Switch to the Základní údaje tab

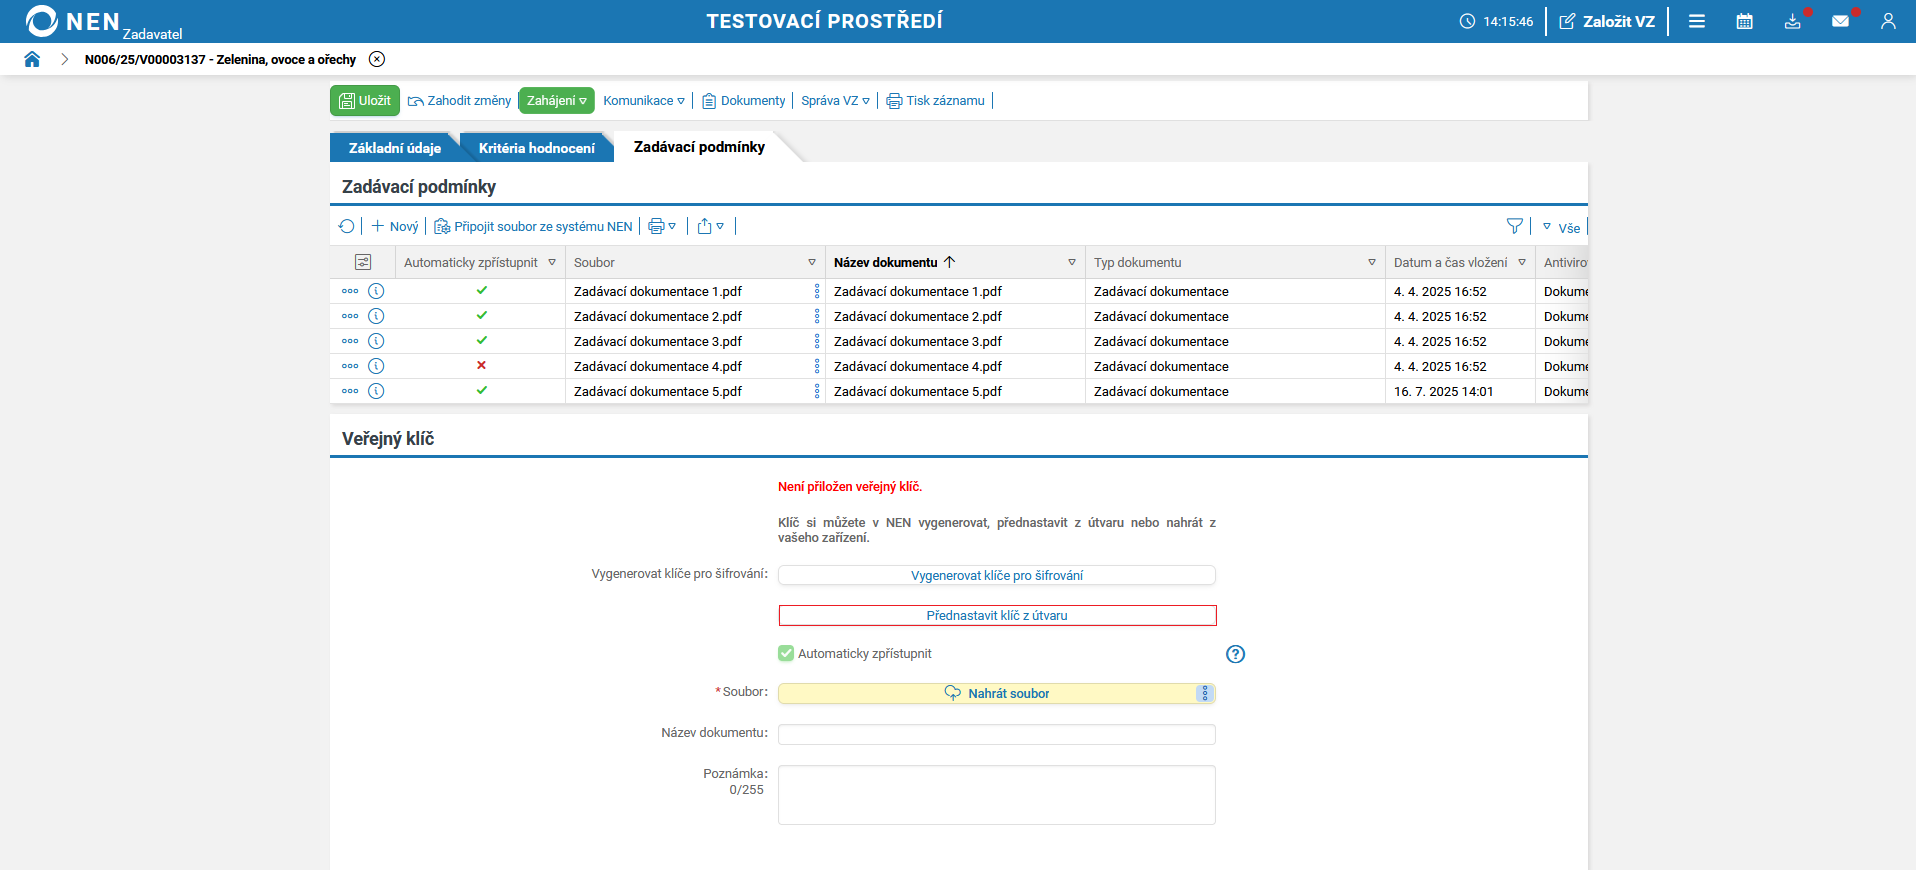(394, 148)
